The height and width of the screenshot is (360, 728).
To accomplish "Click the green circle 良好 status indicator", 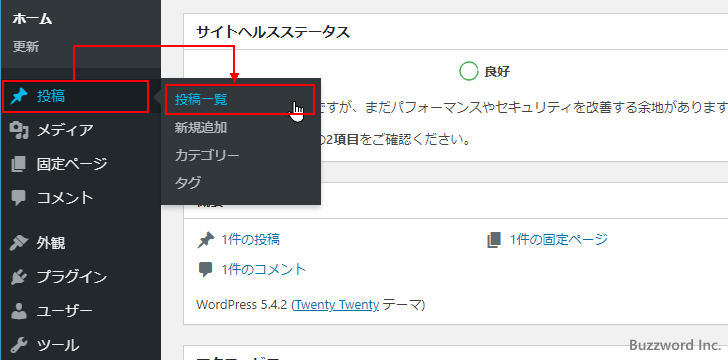I will pos(468,72).
